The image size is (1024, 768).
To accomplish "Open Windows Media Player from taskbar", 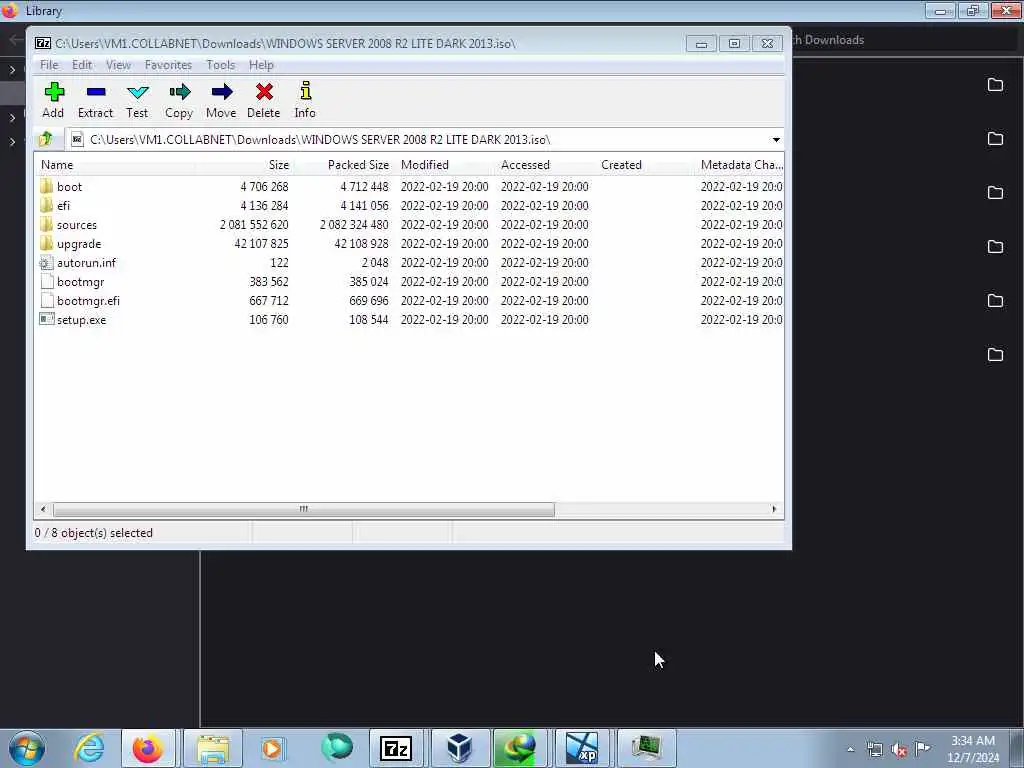I will point(272,748).
